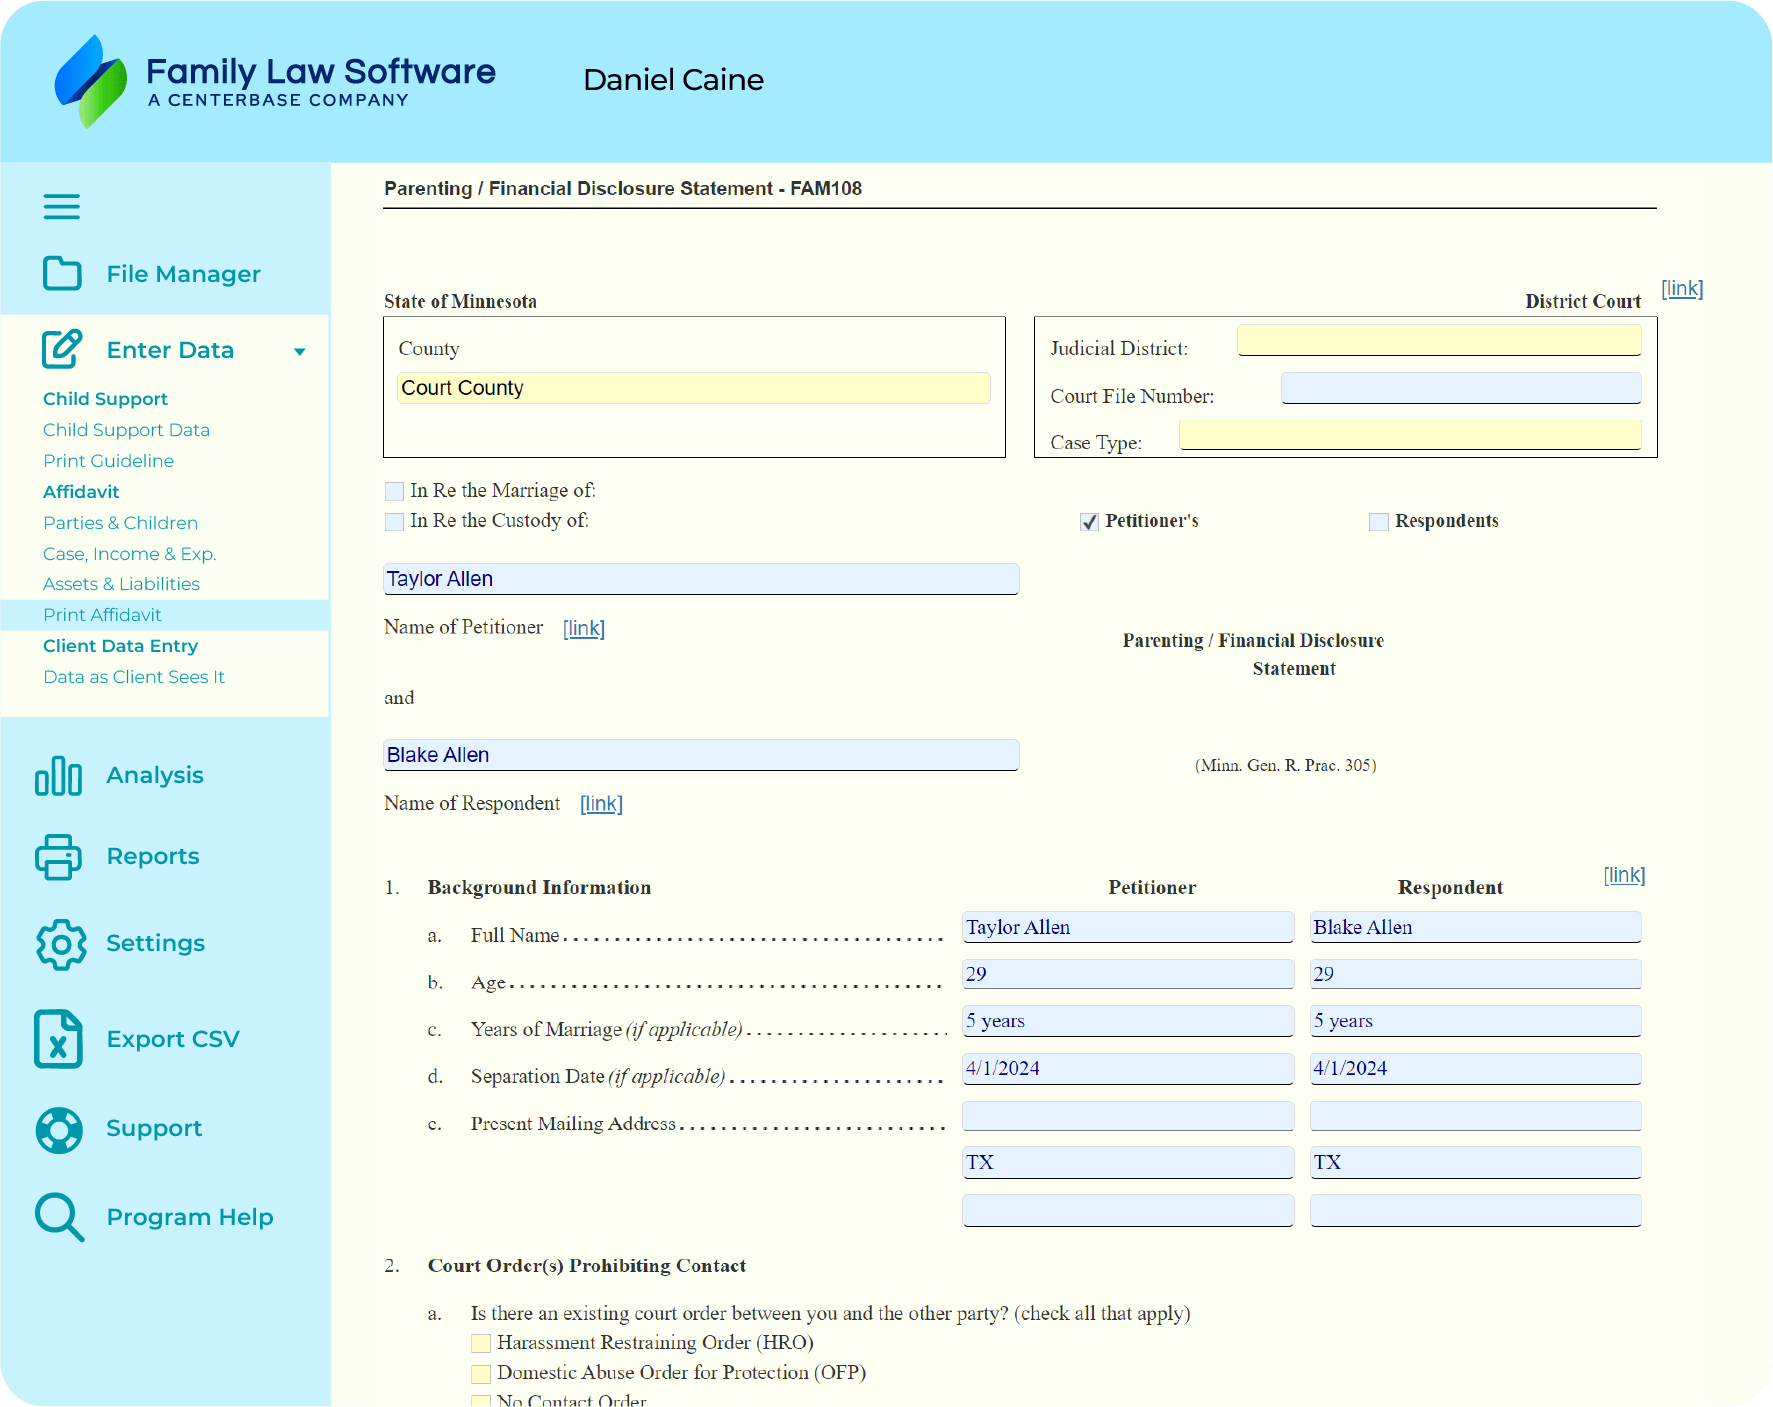
Task: Collapse the Enter Data dropdown arrow
Action: point(299,351)
